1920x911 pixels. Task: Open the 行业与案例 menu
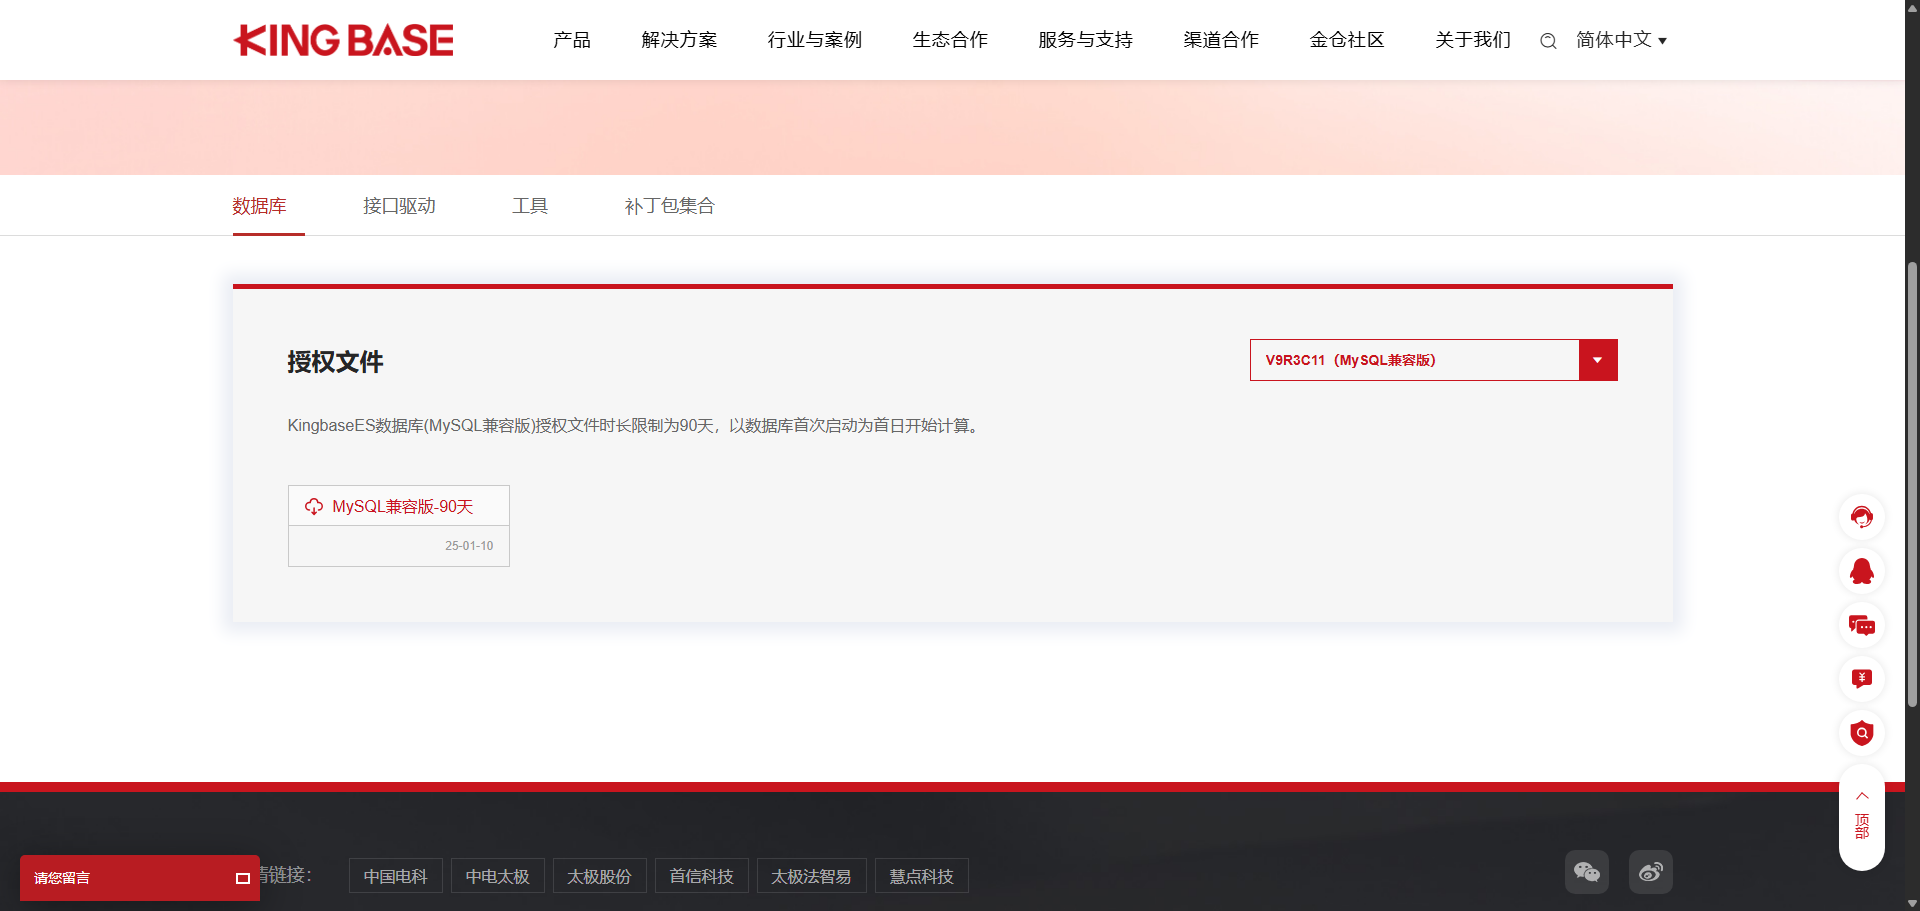(815, 40)
